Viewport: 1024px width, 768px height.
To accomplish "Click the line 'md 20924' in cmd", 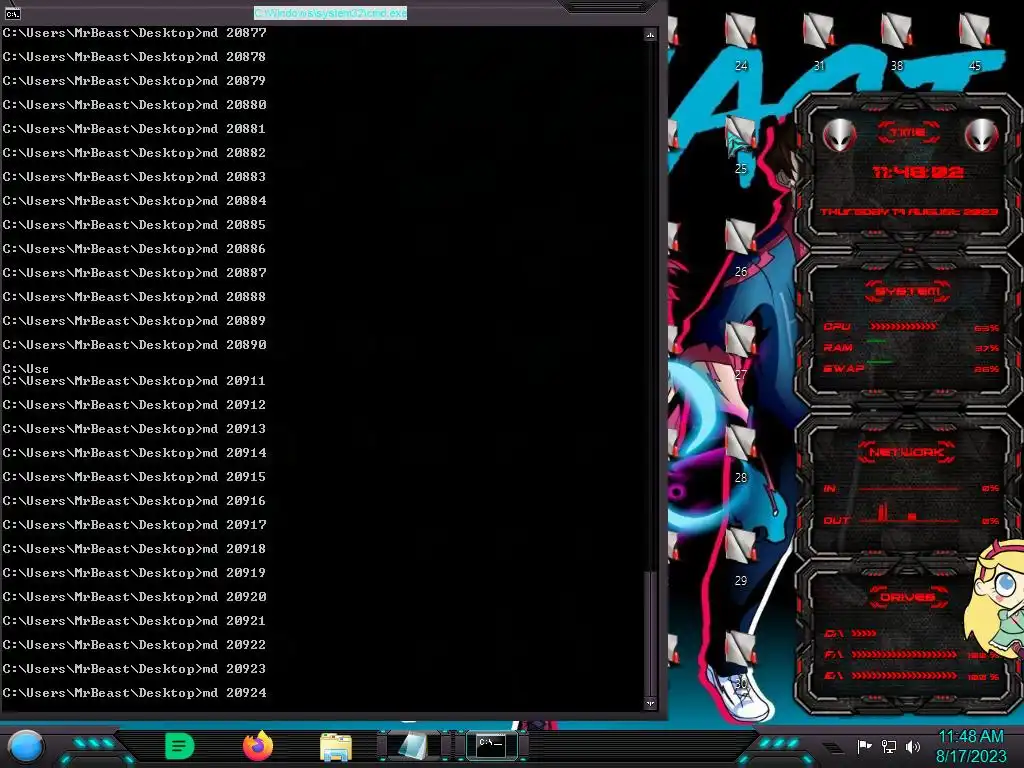I will 135,693.
